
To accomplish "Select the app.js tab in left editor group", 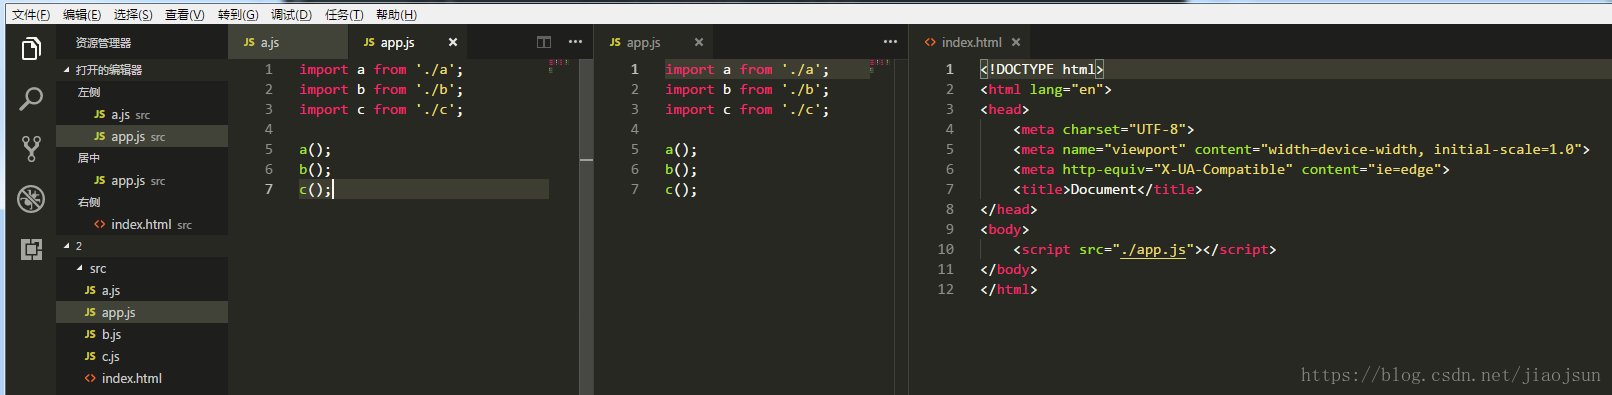I will [x=408, y=42].
